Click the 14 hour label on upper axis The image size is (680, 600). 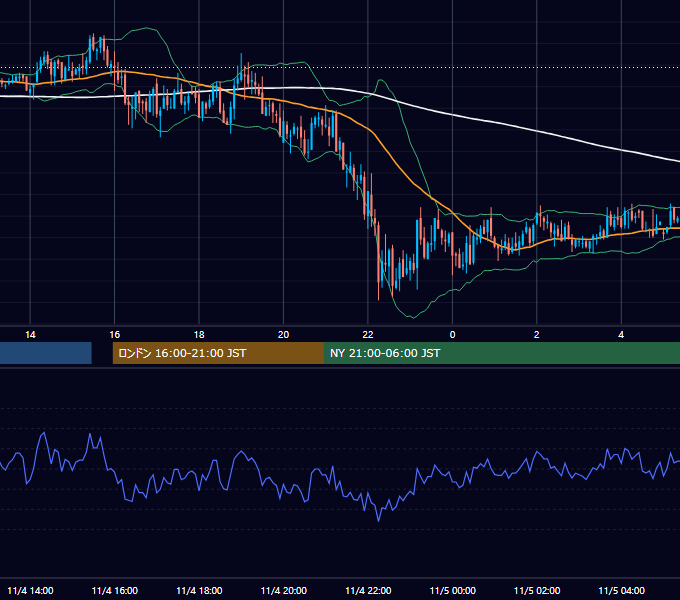coord(30,335)
